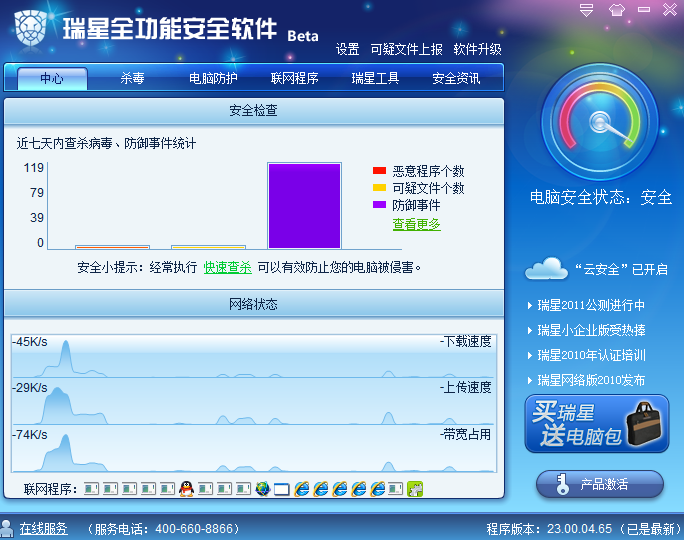This screenshot has height=540, width=684.
Task: Click the “云安全”已开启 label
Action: point(622,269)
